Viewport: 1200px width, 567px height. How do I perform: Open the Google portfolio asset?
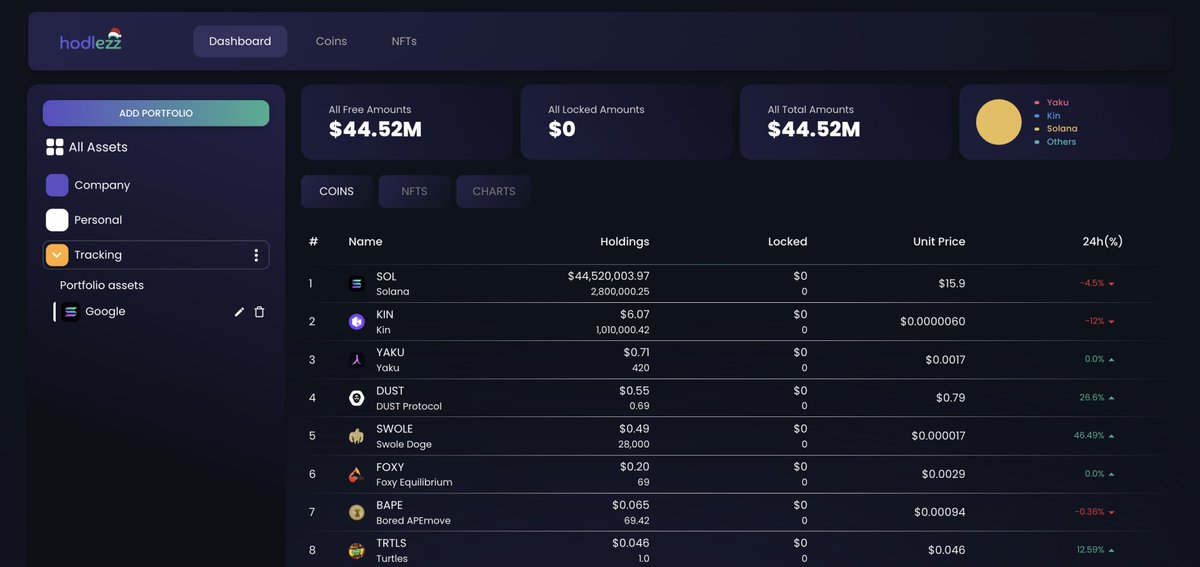click(105, 312)
